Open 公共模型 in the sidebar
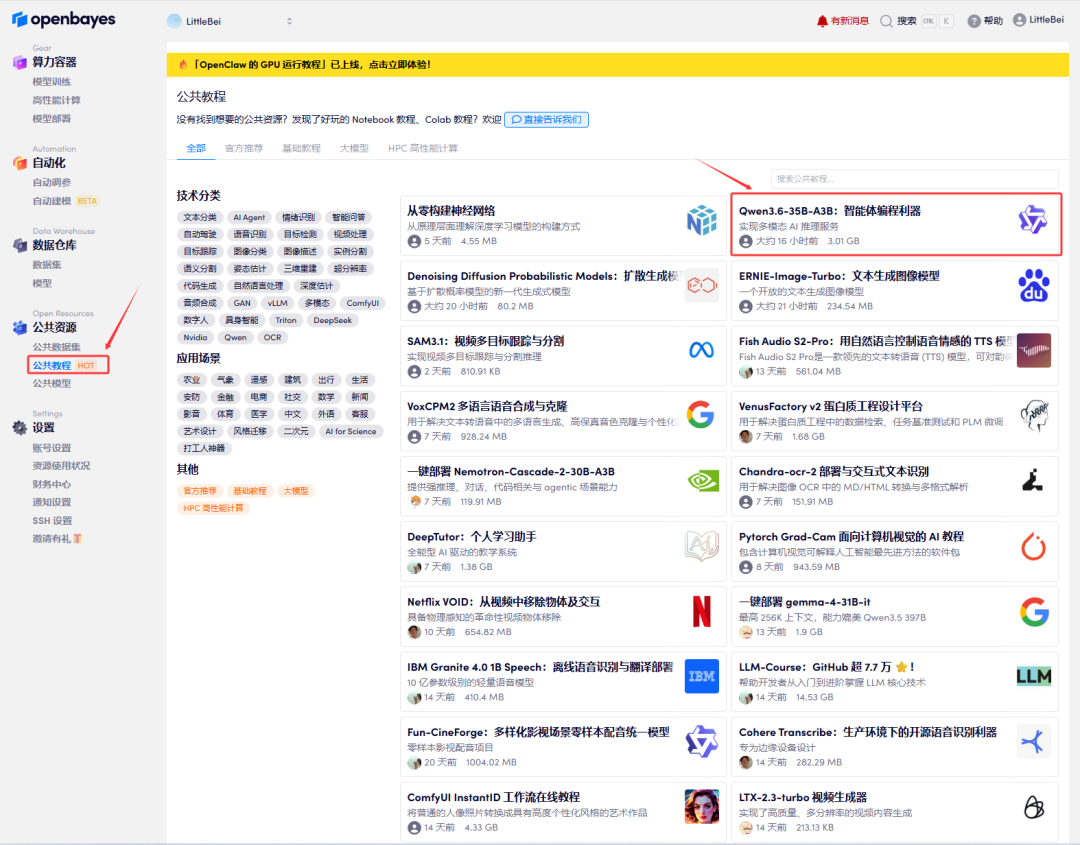 [52, 383]
